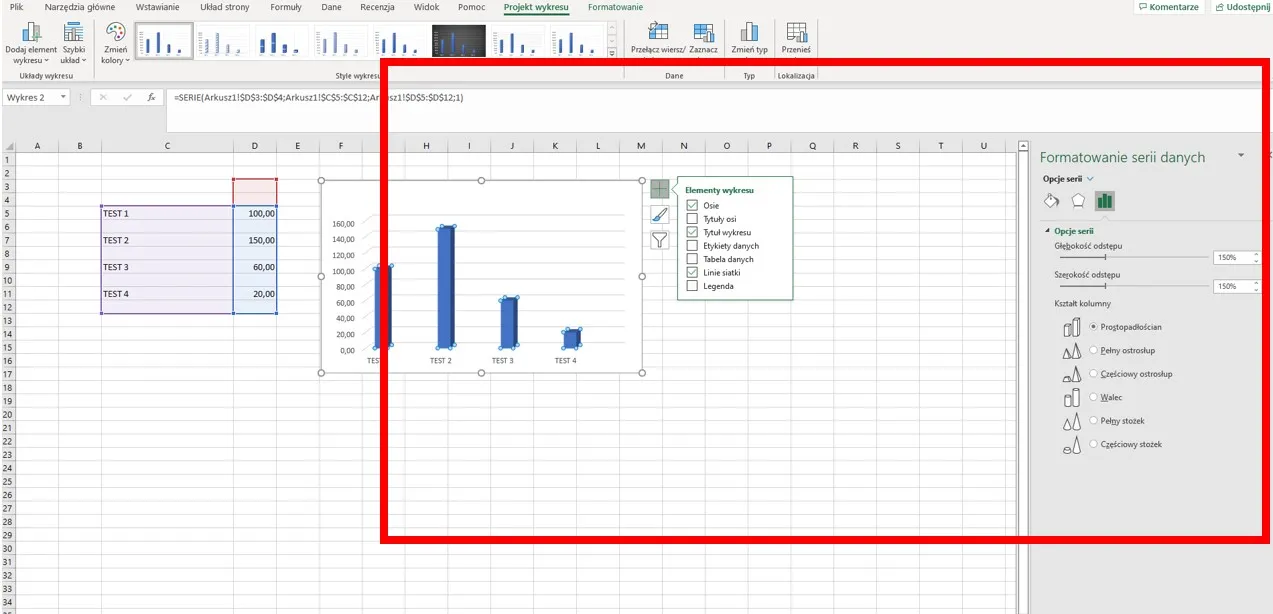This screenshot has height=614, width=1273.
Task: Click the Dodaj element wykresu icon
Action: click(31, 33)
